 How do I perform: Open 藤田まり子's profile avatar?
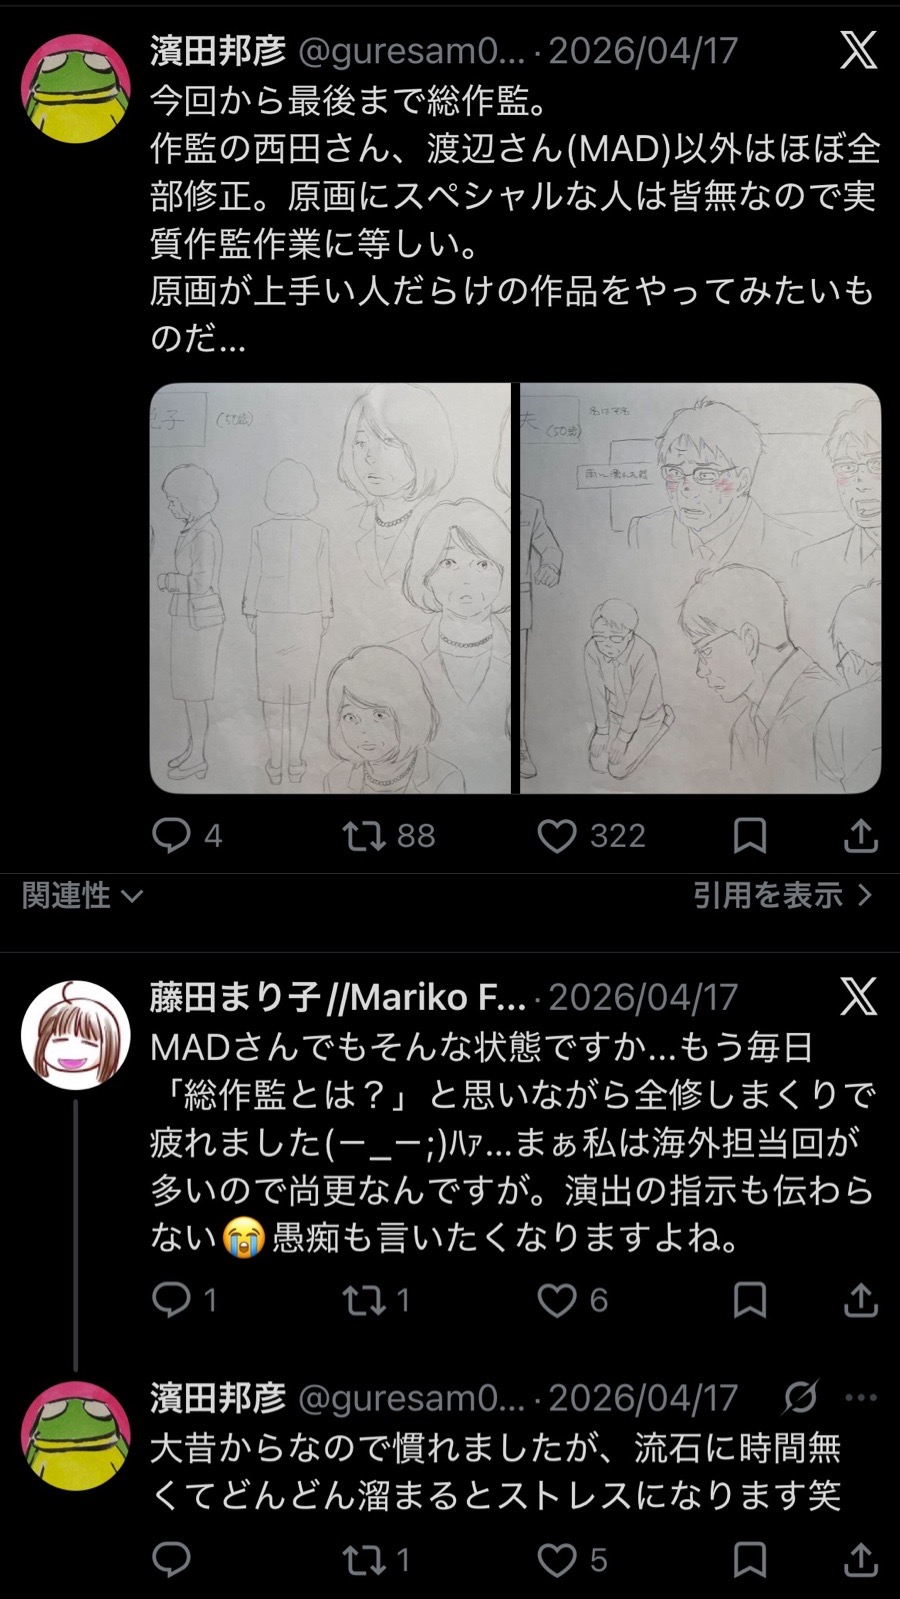click(76, 1035)
